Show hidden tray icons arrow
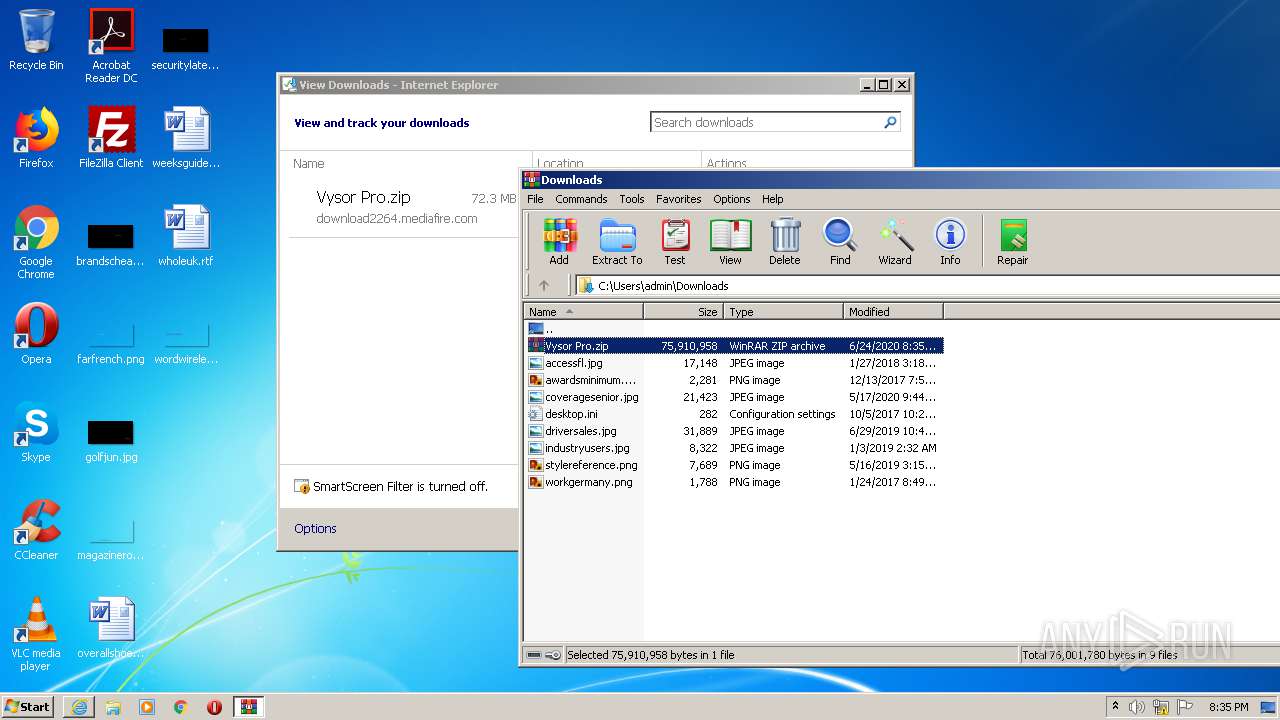This screenshot has width=1280, height=720. click(x=1116, y=707)
